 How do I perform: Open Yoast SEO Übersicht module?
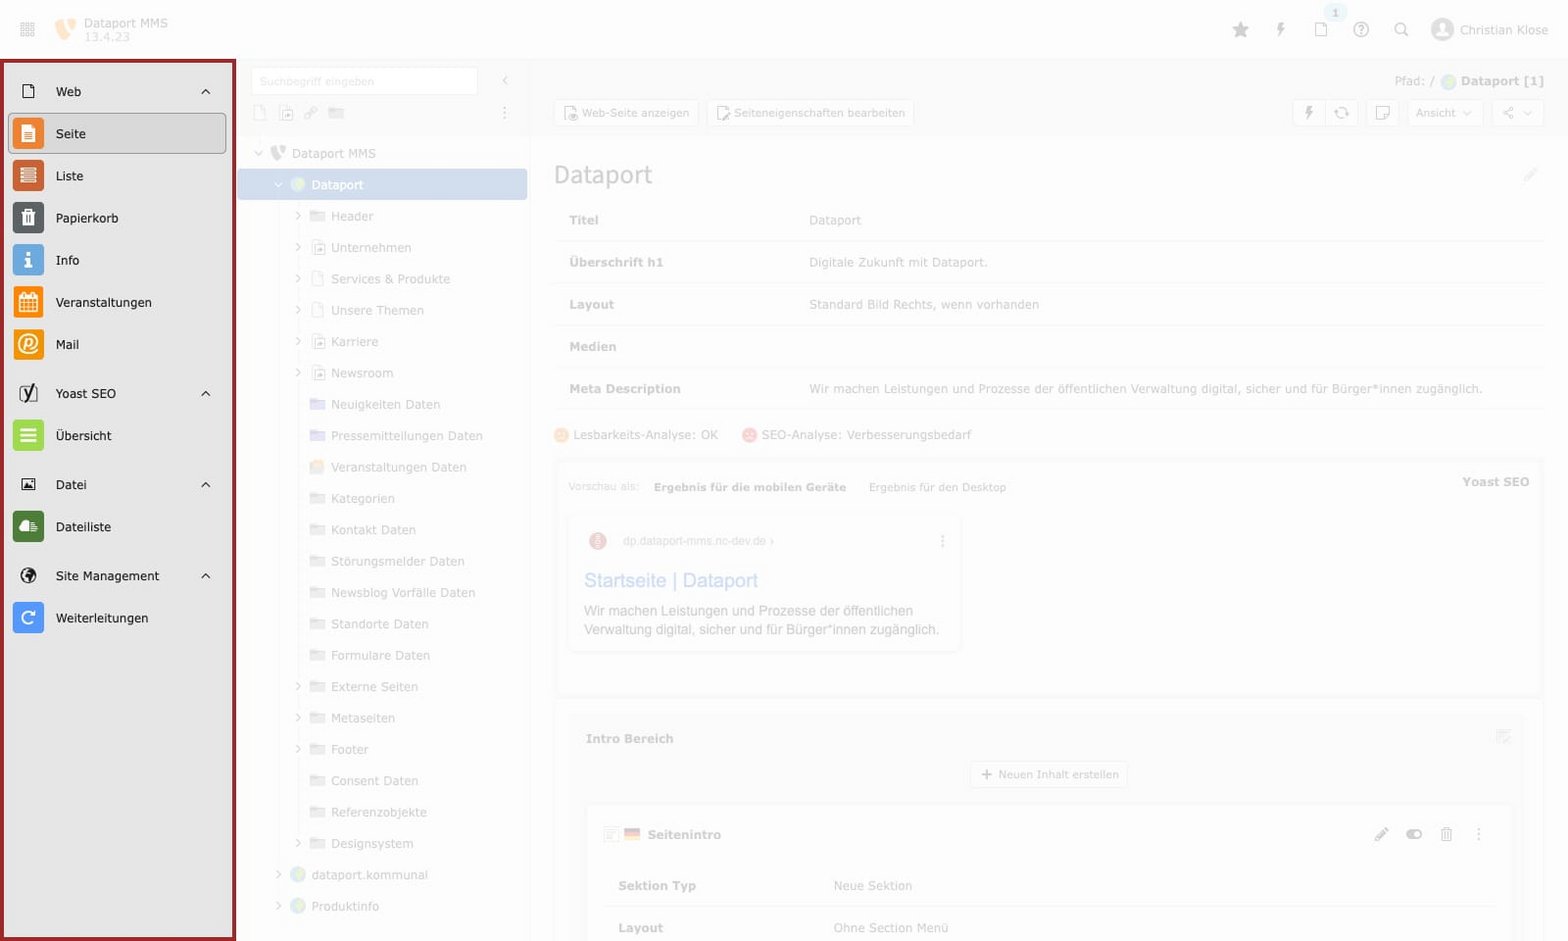[28, 436]
